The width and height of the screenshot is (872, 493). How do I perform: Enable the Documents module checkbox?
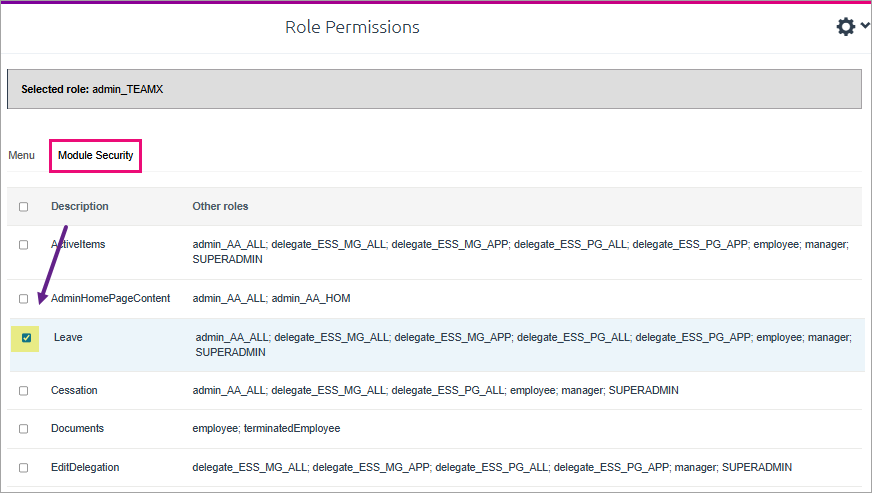24,429
